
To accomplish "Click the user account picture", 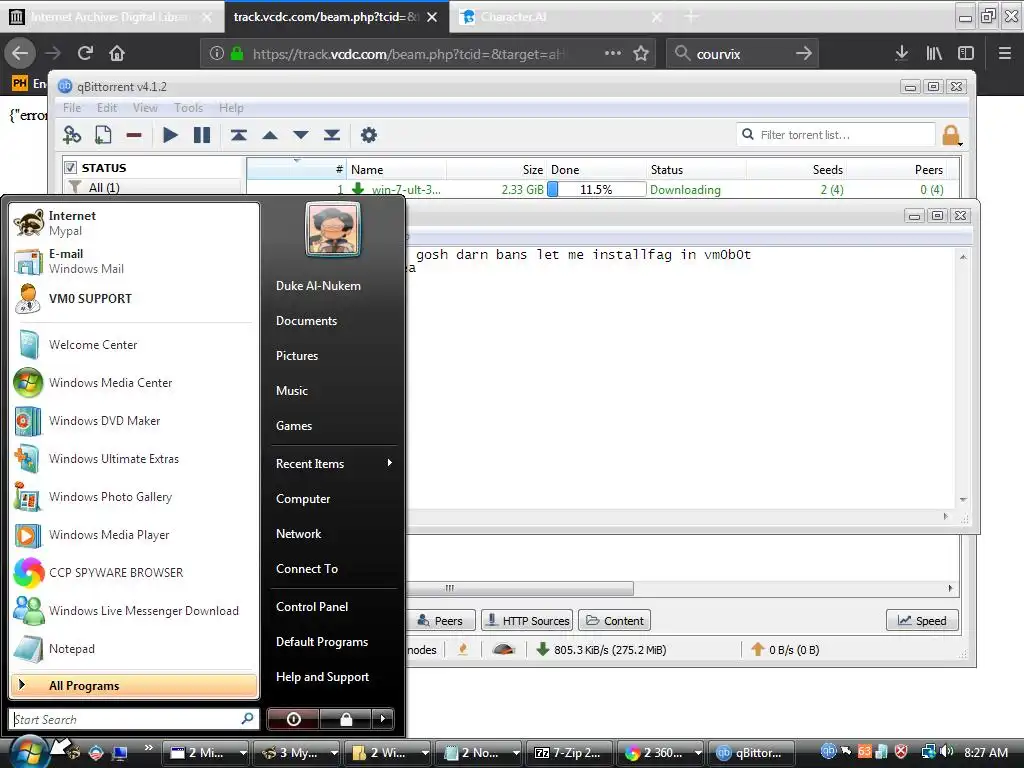I will pos(333,229).
